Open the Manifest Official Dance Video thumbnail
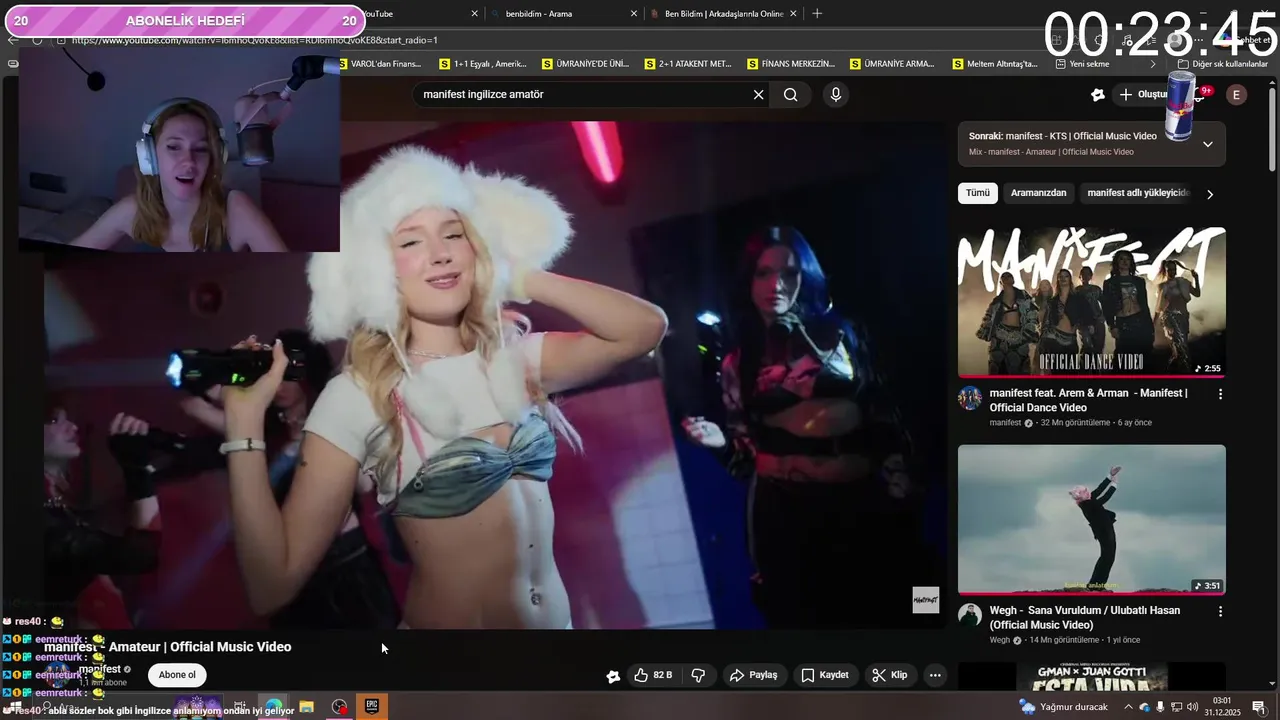Screen dimensions: 1280x720 click(1092, 302)
